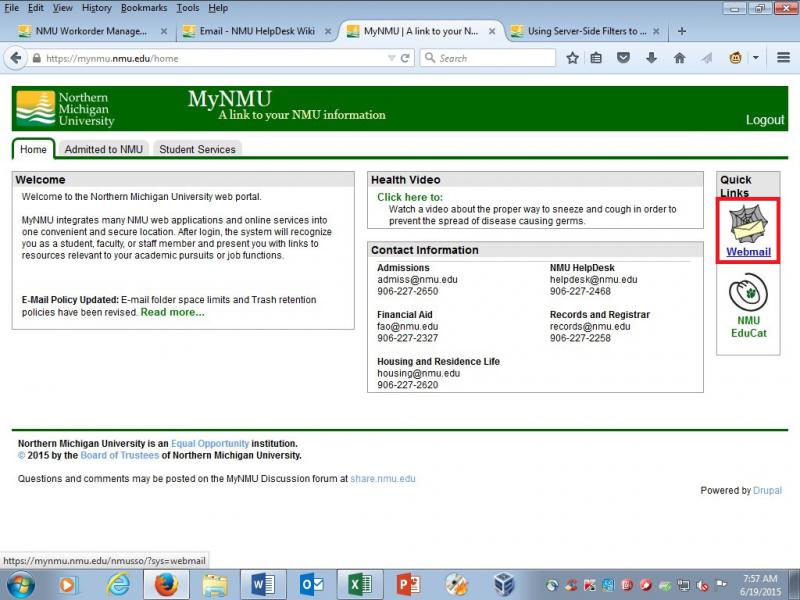This screenshot has height=600, width=800.
Task: Open Firefox on the taskbar
Action: click(x=166, y=585)
